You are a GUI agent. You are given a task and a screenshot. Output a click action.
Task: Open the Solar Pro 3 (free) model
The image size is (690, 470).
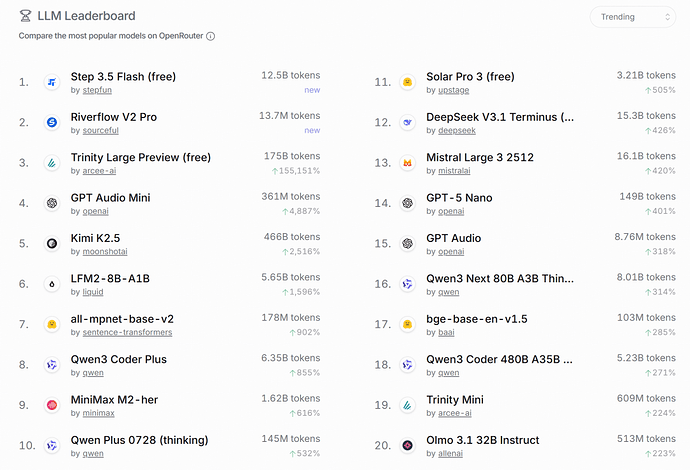[470, 77]
